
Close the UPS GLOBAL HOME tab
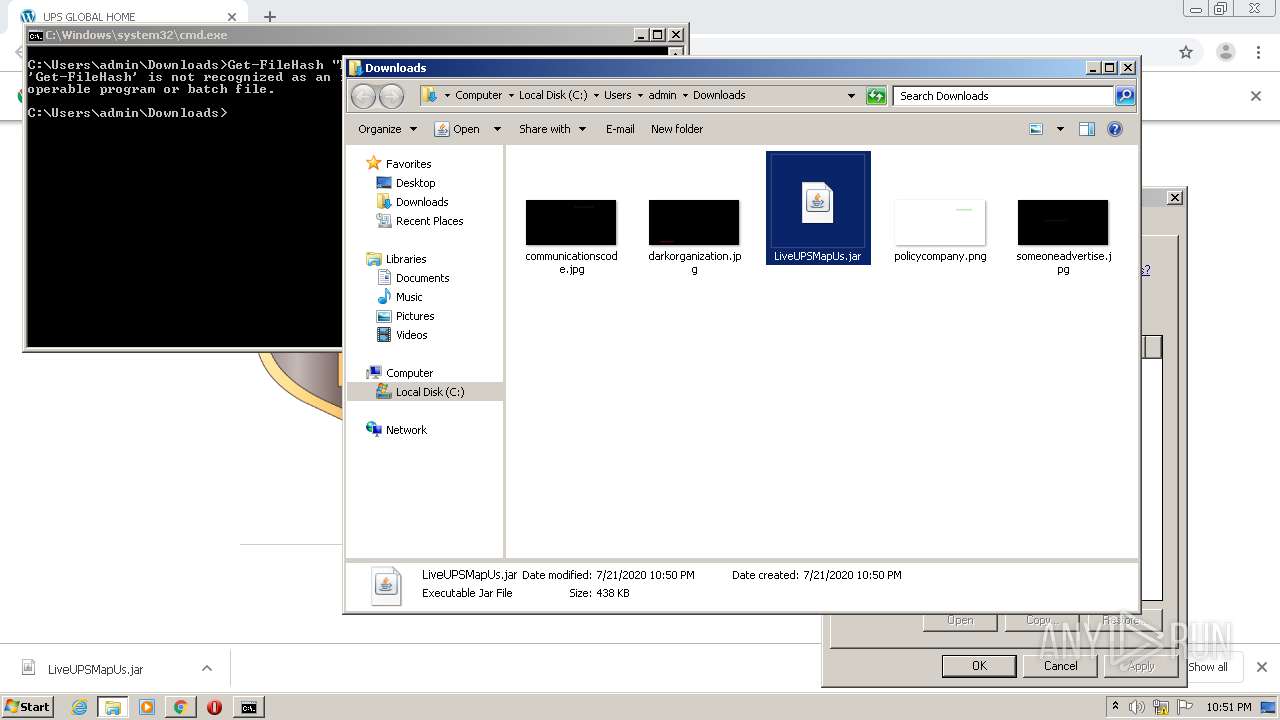[x=232, y=17]
